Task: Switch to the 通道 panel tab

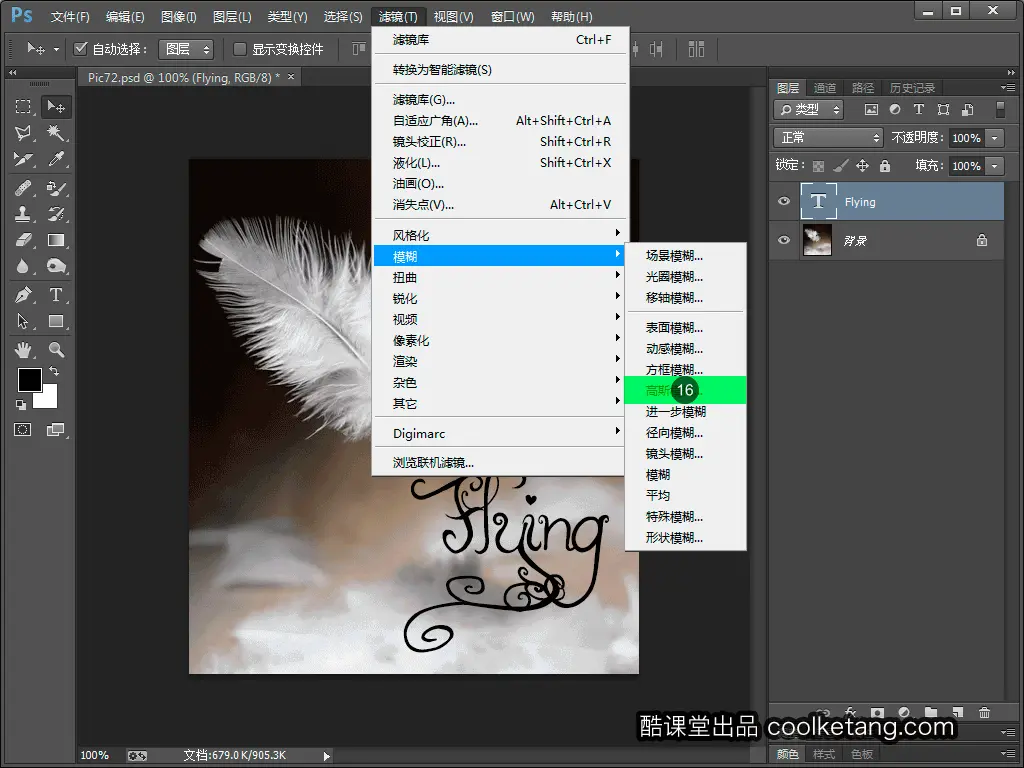Action: (825, 88)
